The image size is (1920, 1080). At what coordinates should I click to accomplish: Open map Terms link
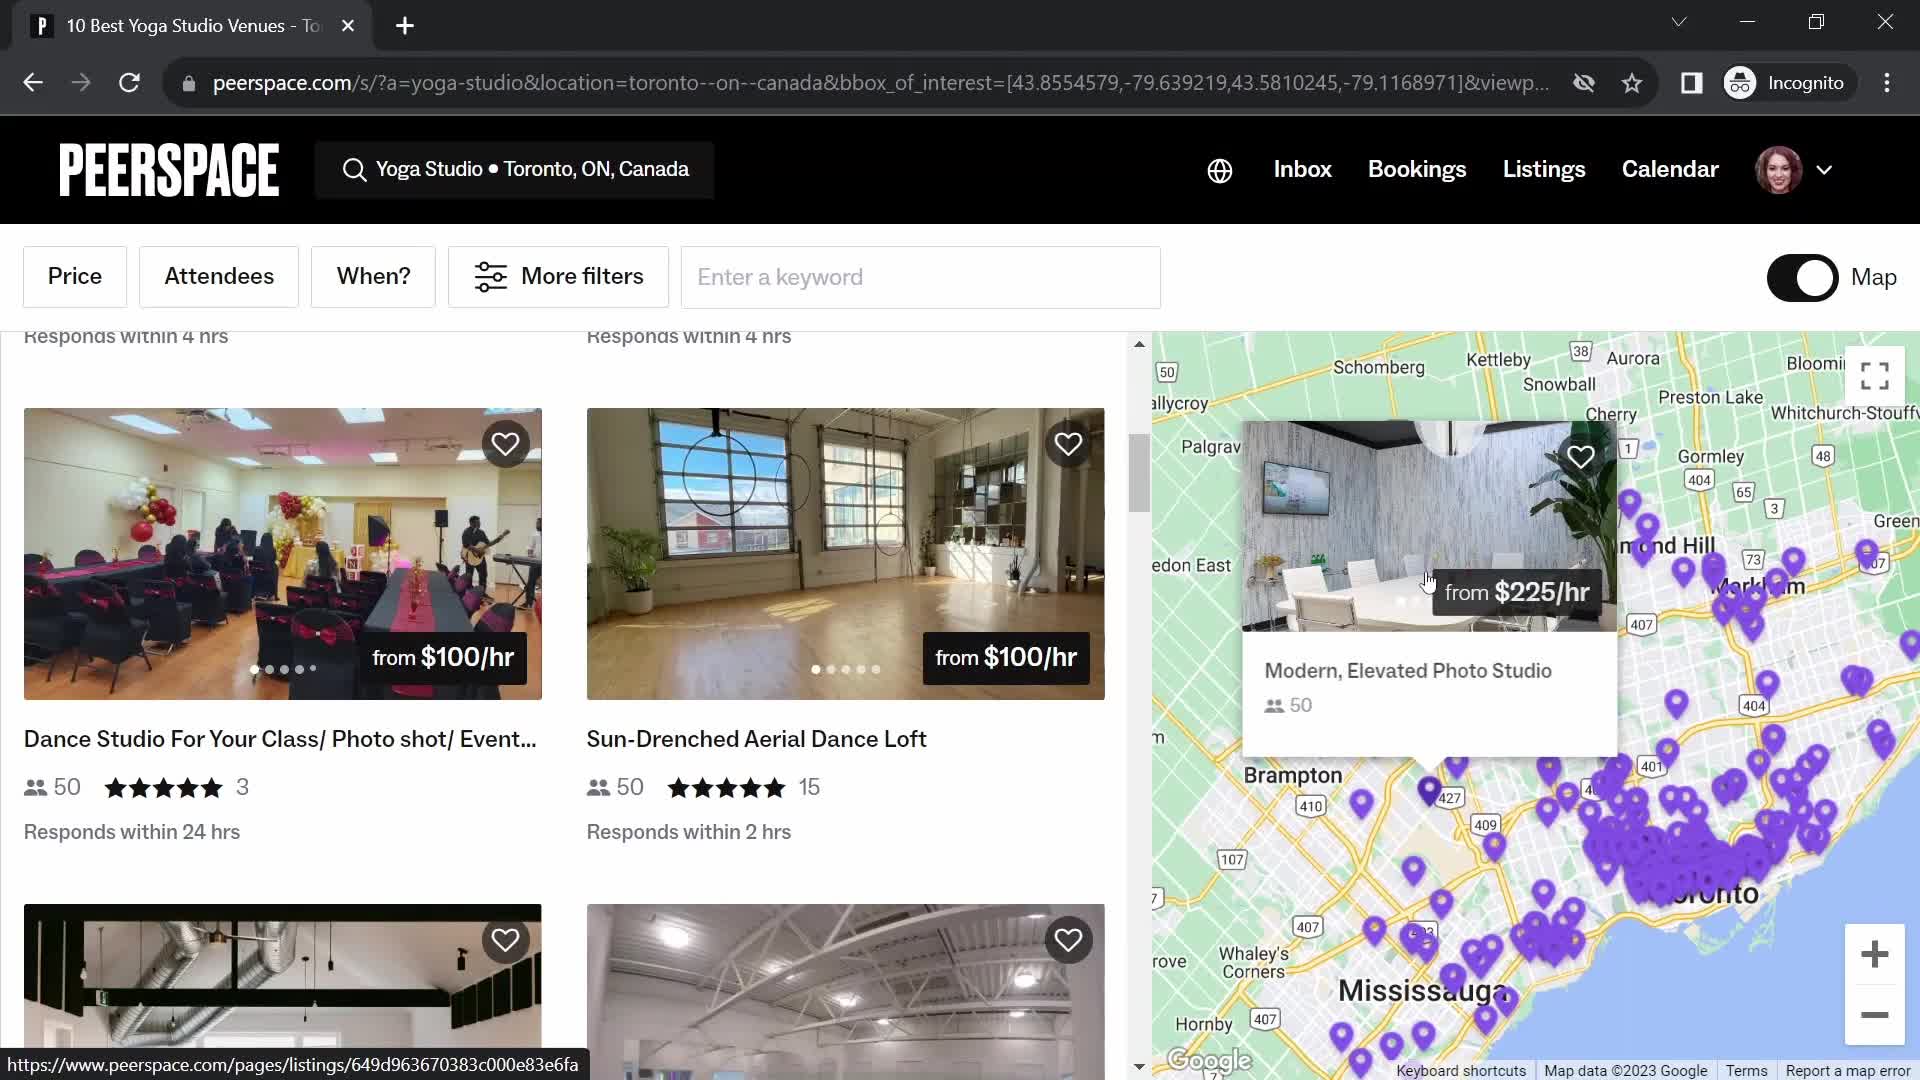coord(1746,1070)
